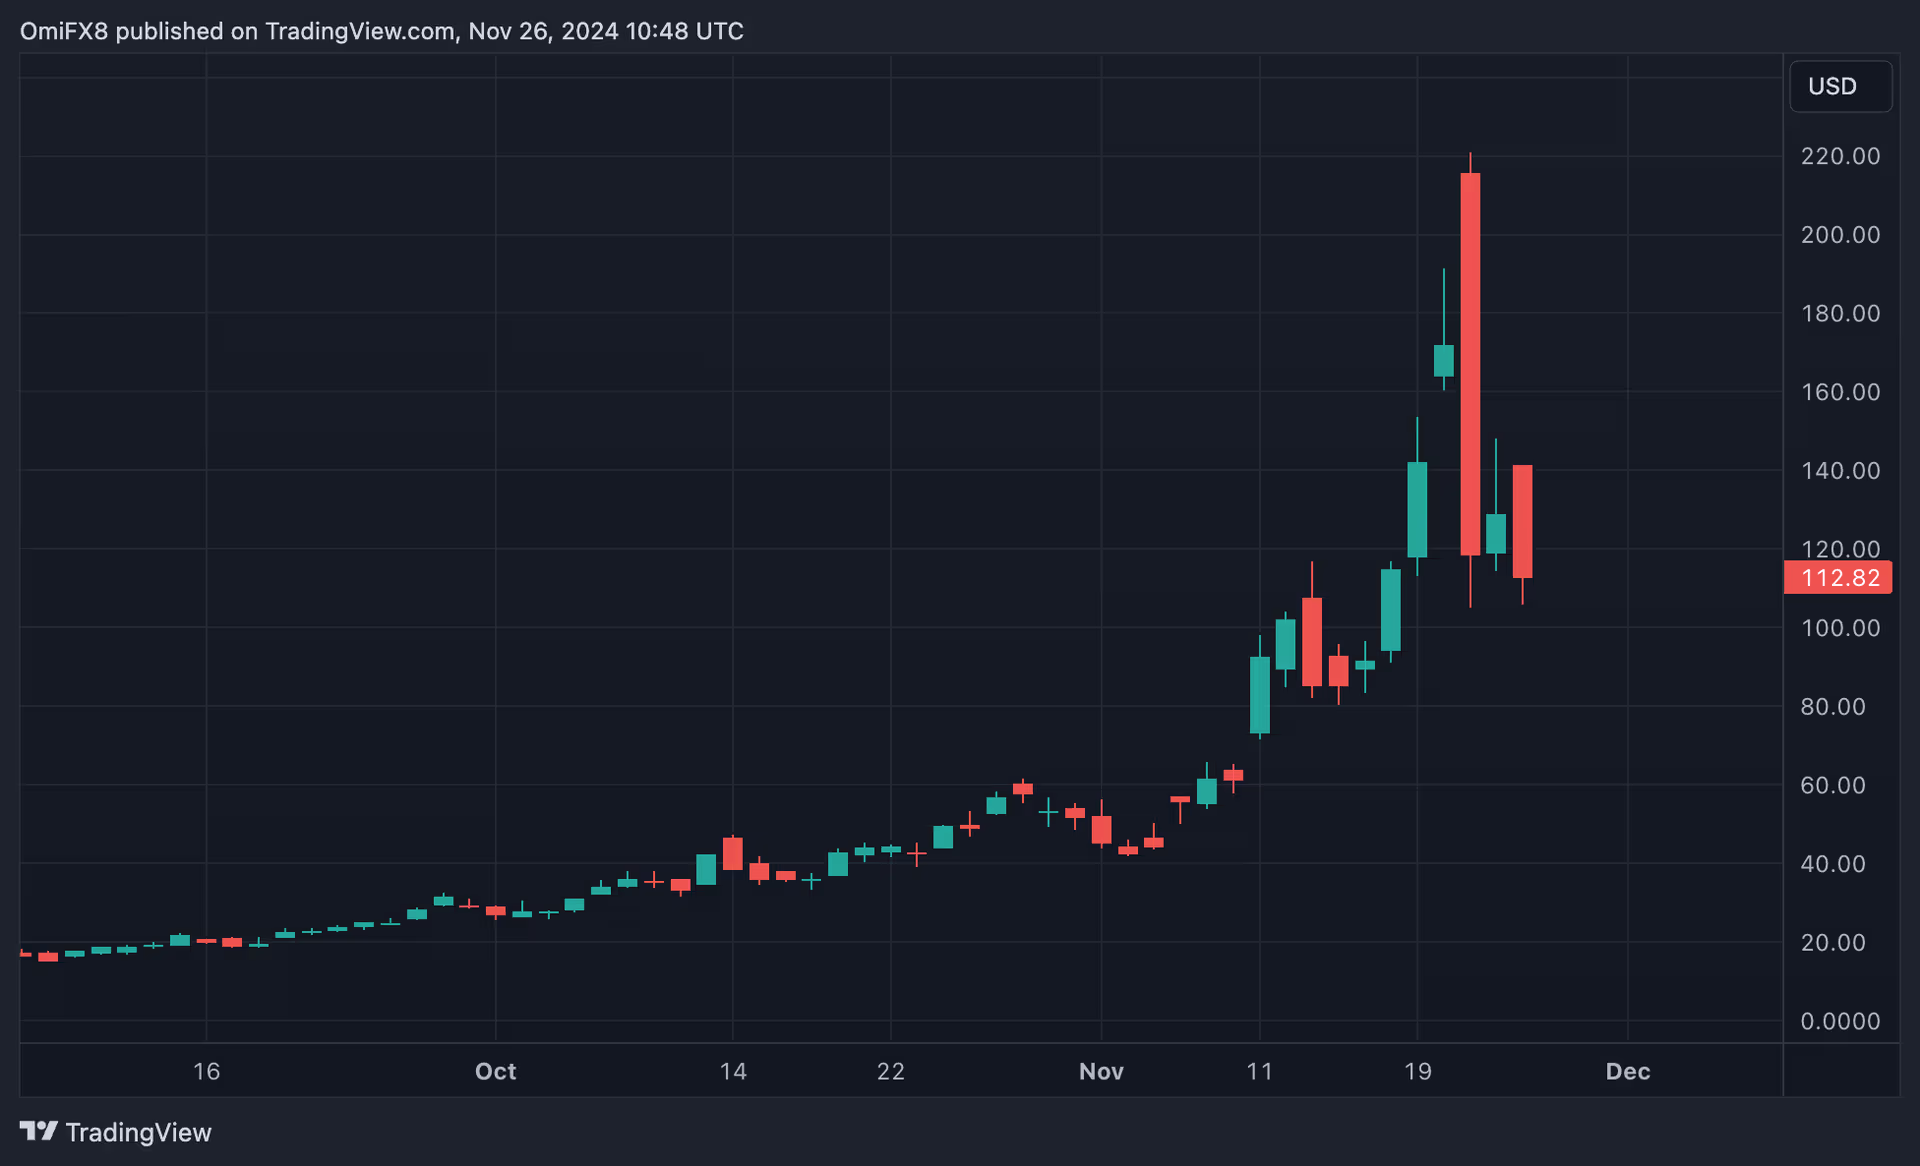The image size is (1920, 1166).
Task: Click the 160.00 price axis label
Action: click(x=1840, y=392)
